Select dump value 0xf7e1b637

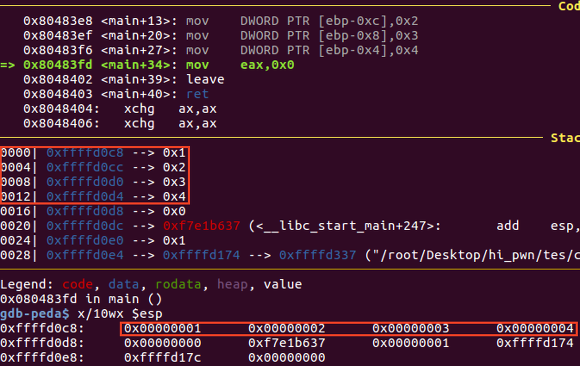point(286,343)
